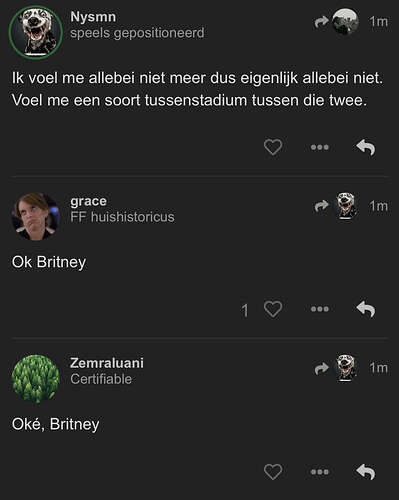Open three-dot menu on grace's post
Screen dimensions: 399x500
(320, 309)
